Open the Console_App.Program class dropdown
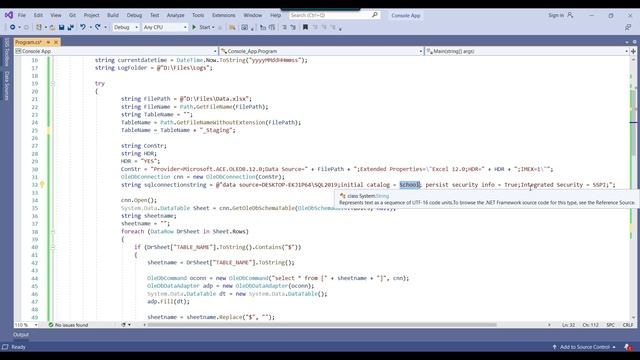The width and height of the screenshot is (640, 360). [322, 51]
